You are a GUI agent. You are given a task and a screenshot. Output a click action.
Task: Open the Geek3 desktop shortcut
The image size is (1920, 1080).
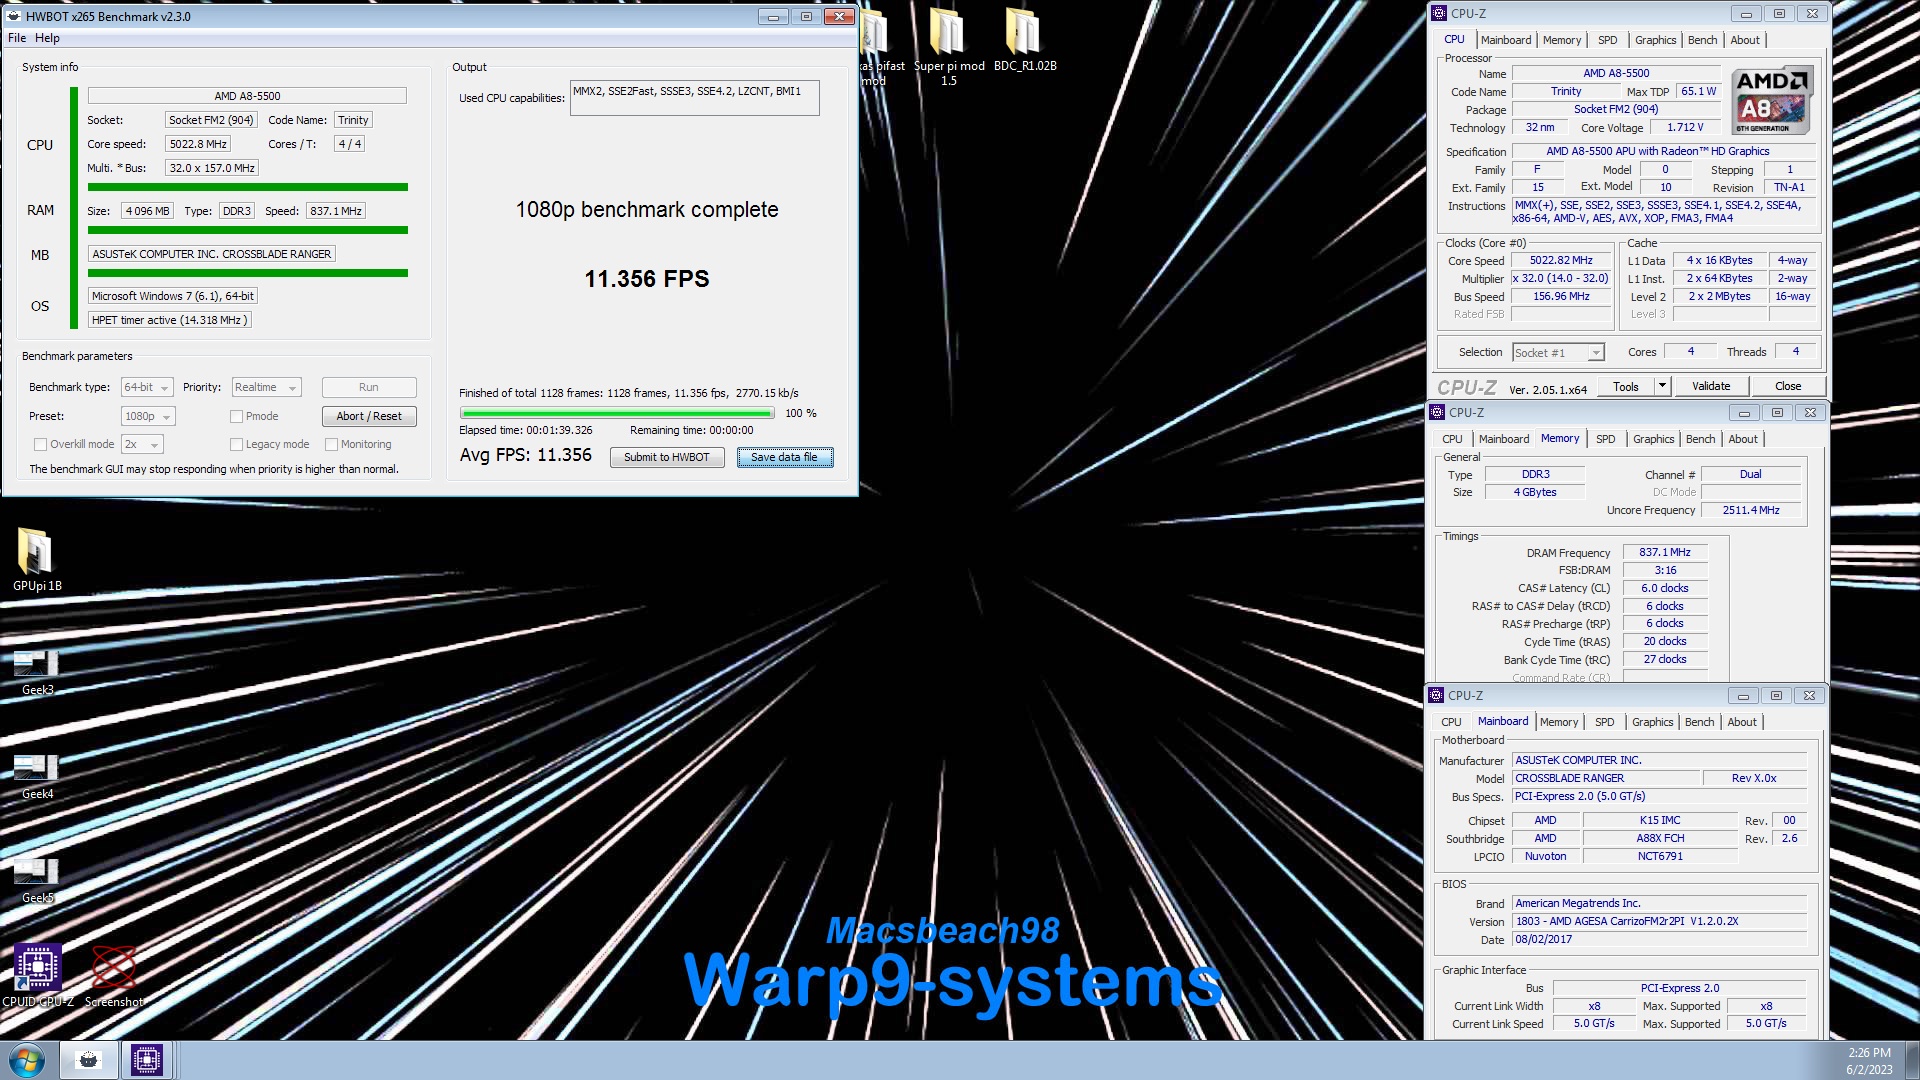[x=37, y=672]
